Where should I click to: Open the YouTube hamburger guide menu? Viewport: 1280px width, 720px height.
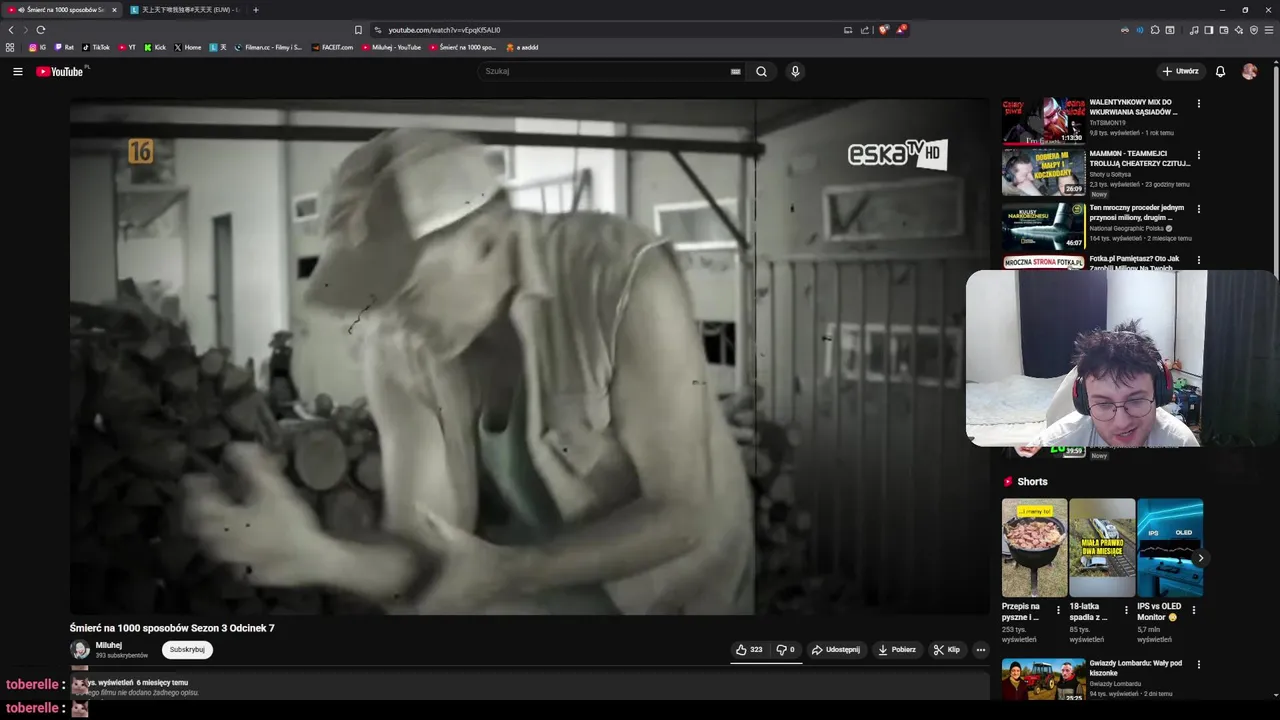pos(17,71)
